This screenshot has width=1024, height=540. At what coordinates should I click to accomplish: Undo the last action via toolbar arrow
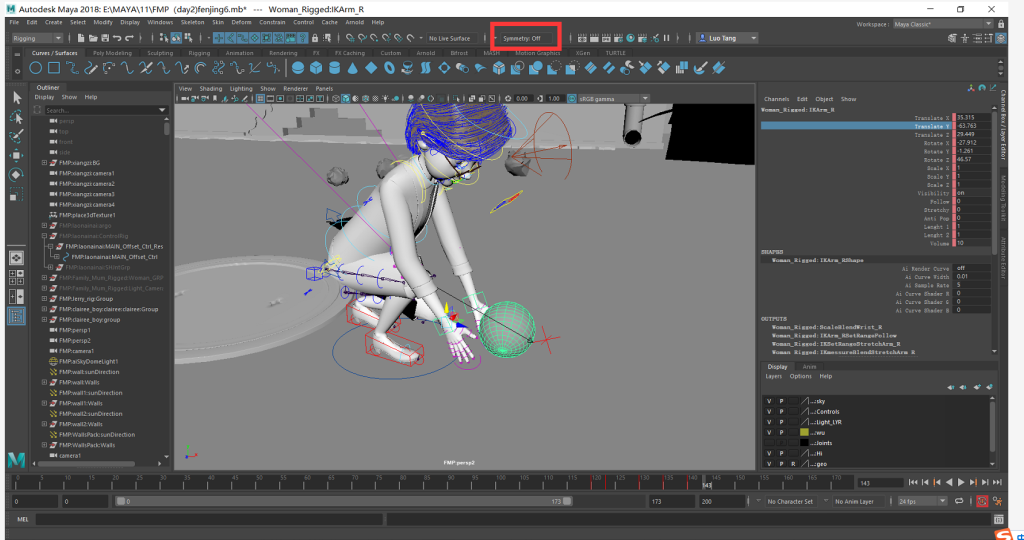pyautogui.click(x=117, y=38)
